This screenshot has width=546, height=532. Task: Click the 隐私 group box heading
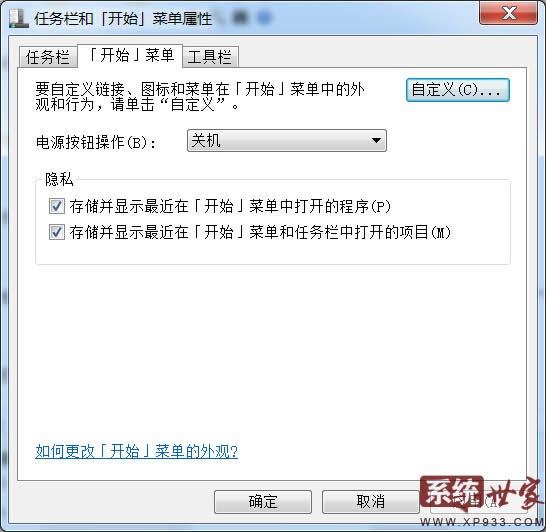[x=59, y=180]
